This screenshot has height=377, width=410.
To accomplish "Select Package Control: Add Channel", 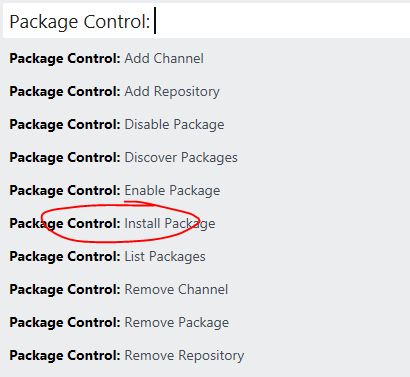I will tap(207, 59).
